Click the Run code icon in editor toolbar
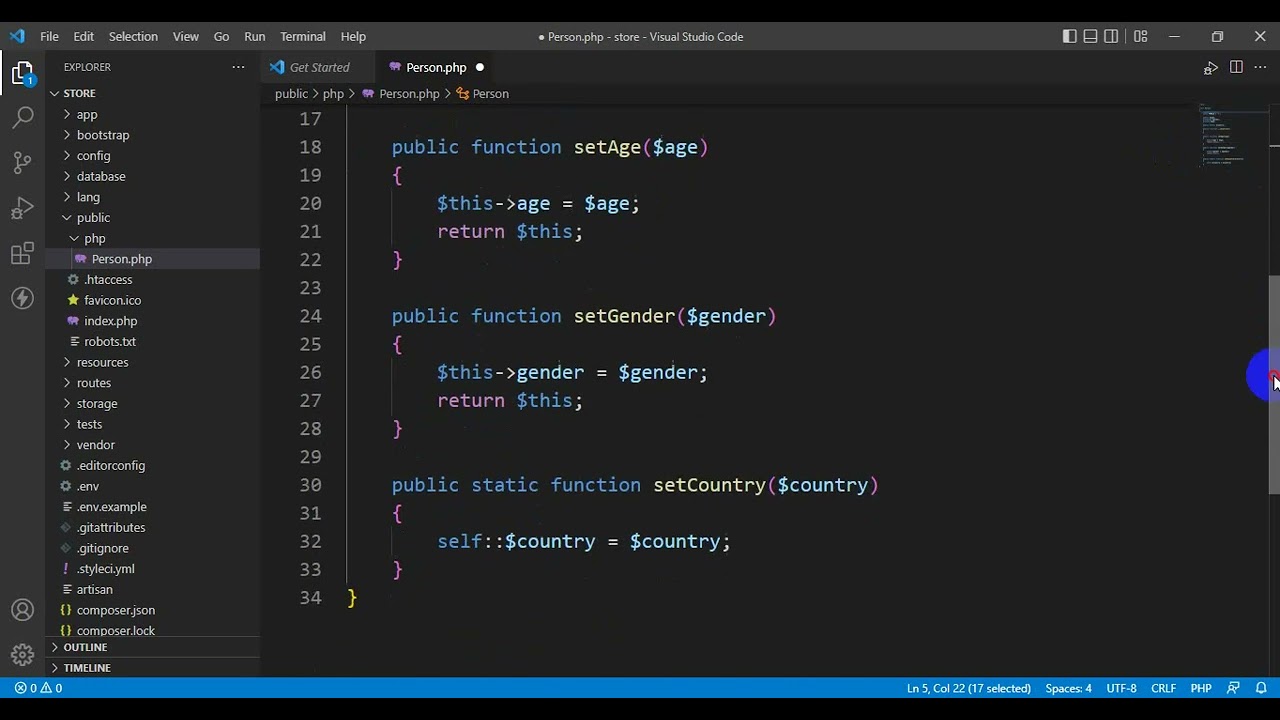The width and height of the screenshot is (1280, 720). pyautogui.click(x=1210, y=67)
